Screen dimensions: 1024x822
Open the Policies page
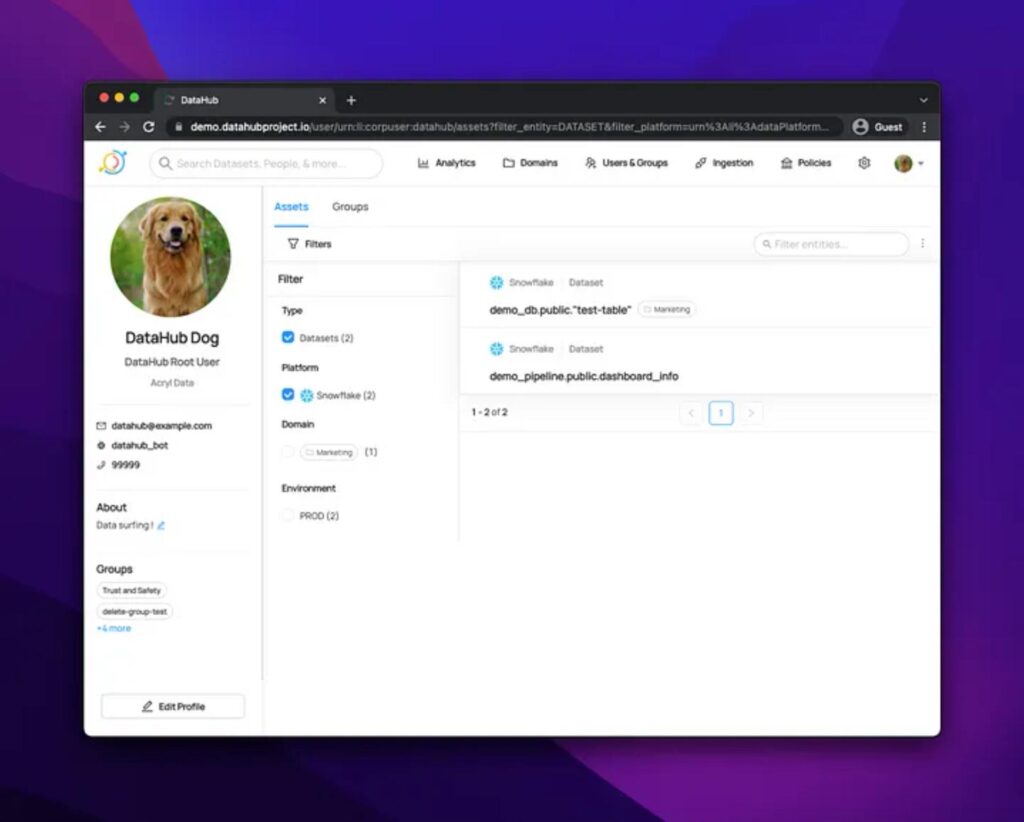805,163
